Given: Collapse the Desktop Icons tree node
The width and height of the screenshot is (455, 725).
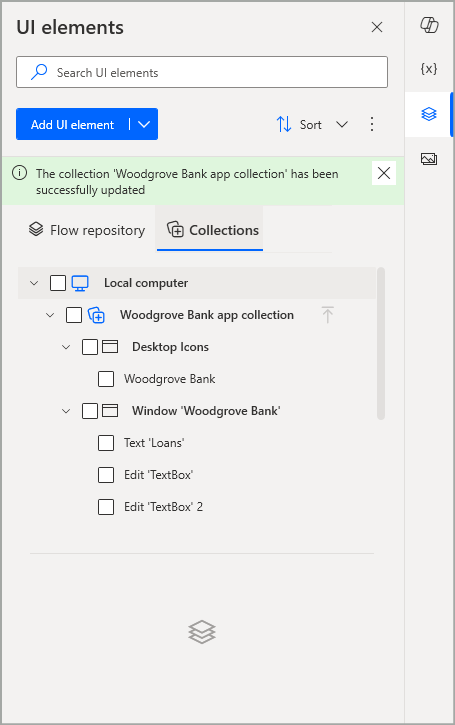Looking at the screenshot, I should [66, 347].
